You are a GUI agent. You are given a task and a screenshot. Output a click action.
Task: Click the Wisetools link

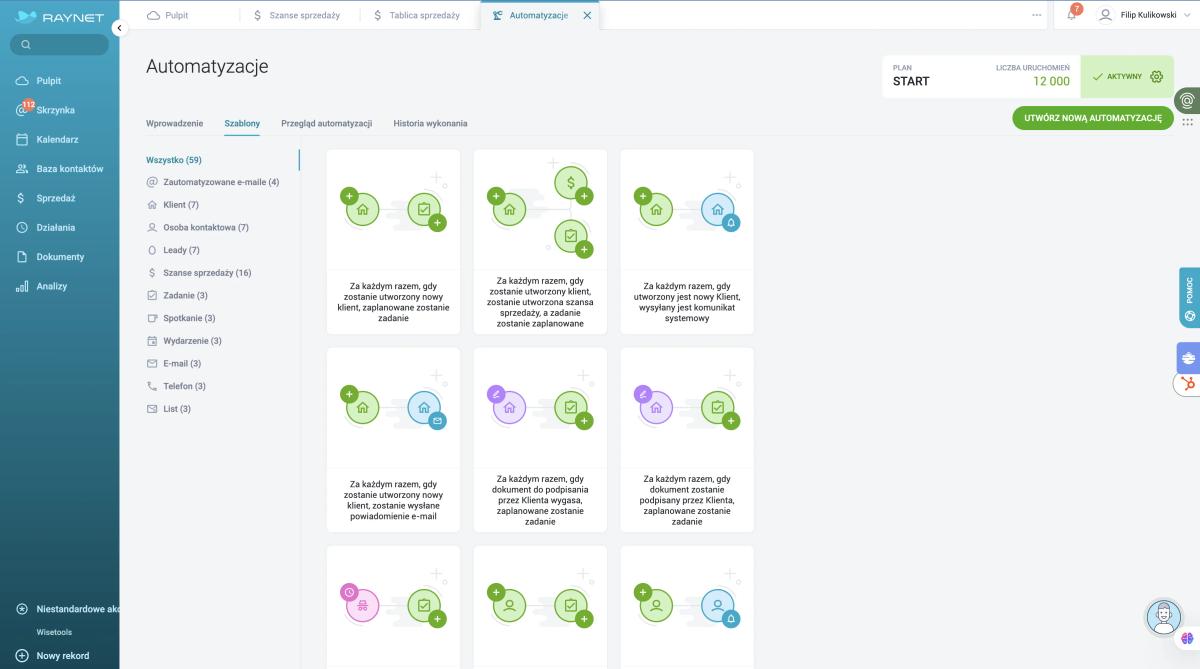54,632
